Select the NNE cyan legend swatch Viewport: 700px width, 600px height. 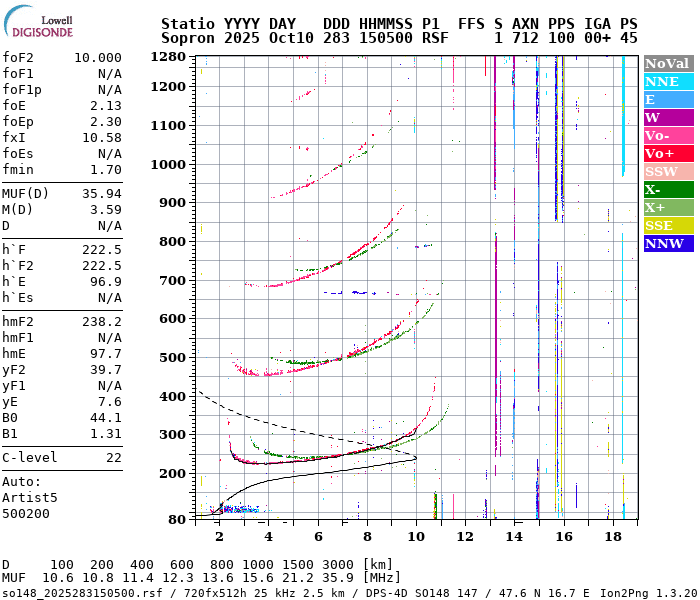coord(668,82)
